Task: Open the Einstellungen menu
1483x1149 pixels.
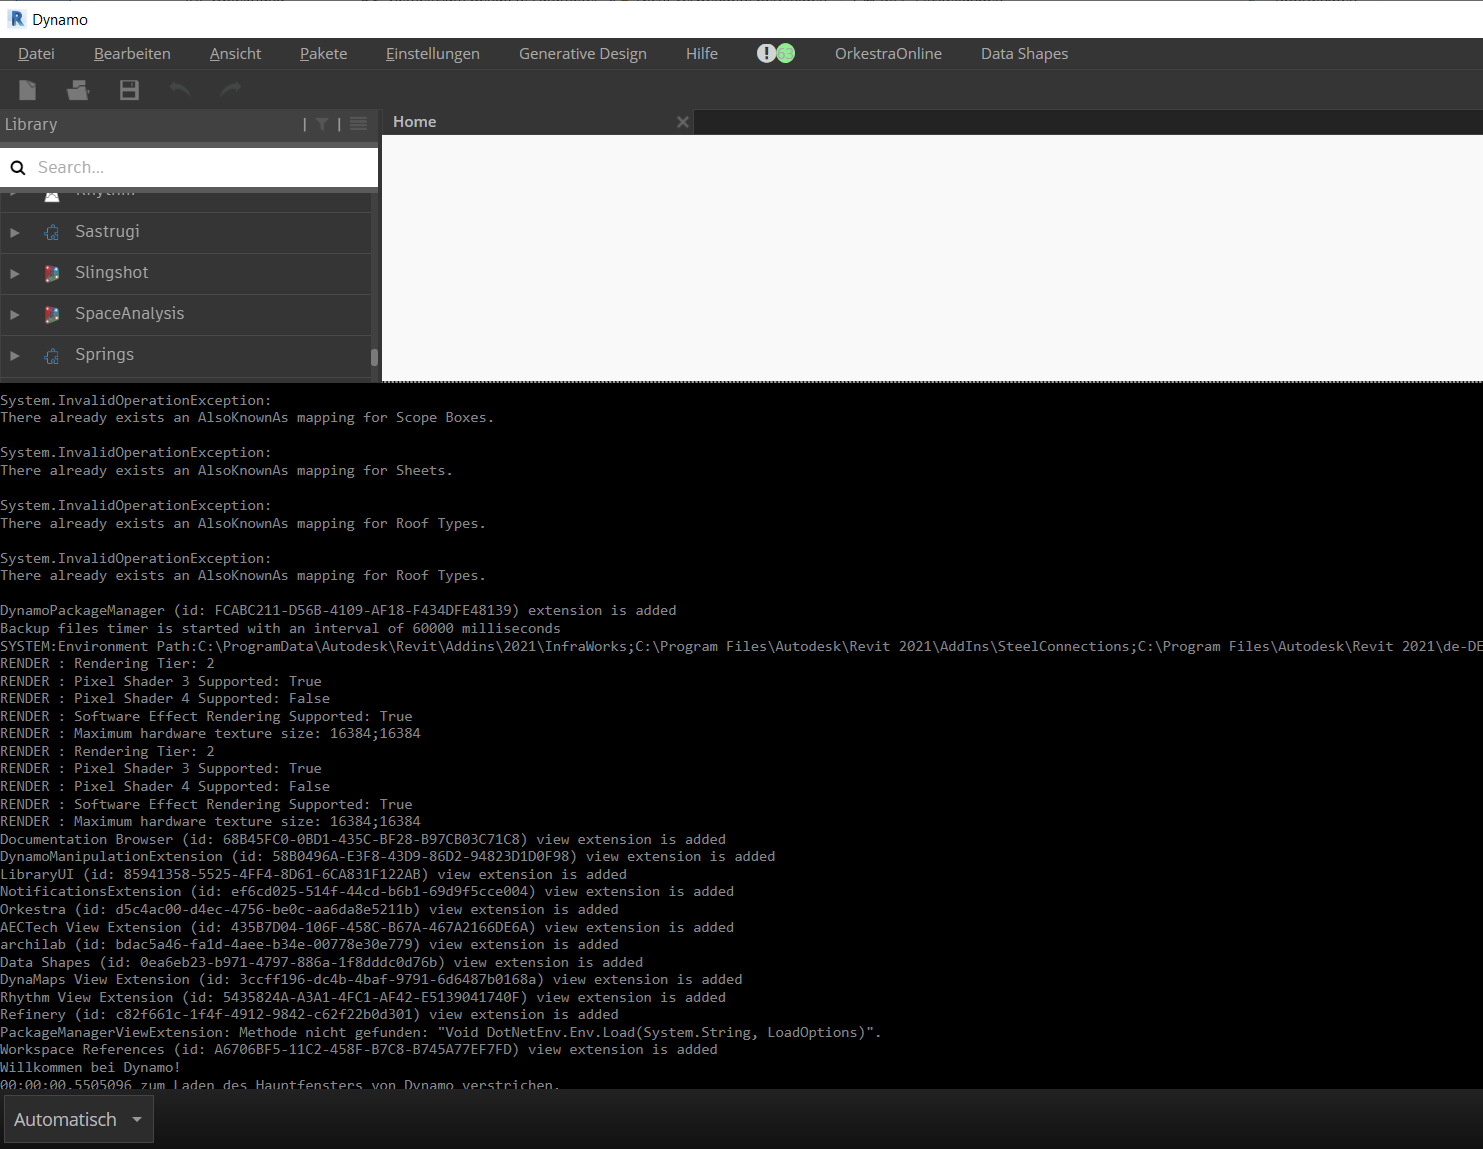Action: 432,53
